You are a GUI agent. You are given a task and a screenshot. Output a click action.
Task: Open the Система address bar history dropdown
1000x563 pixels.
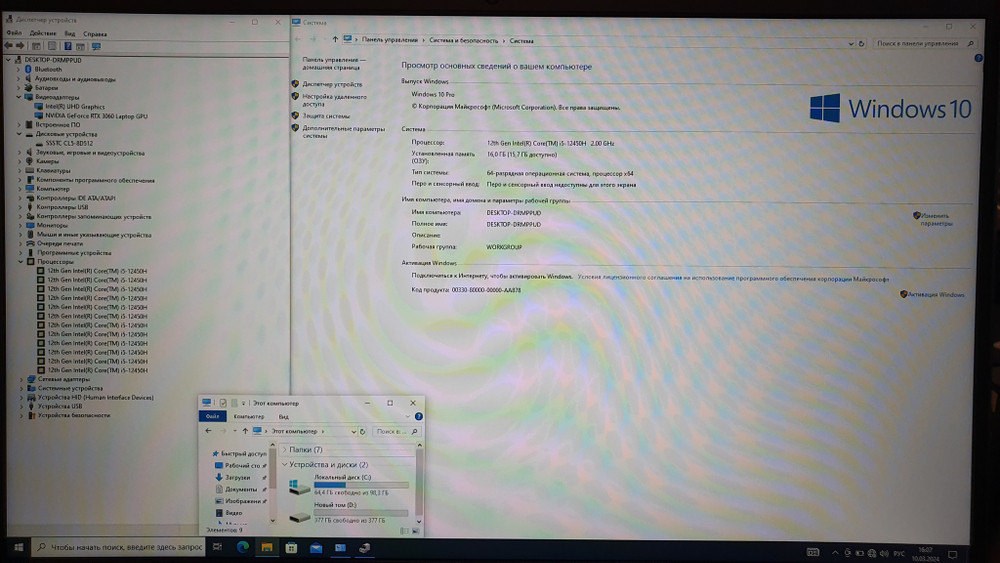[x=851, y=43]
